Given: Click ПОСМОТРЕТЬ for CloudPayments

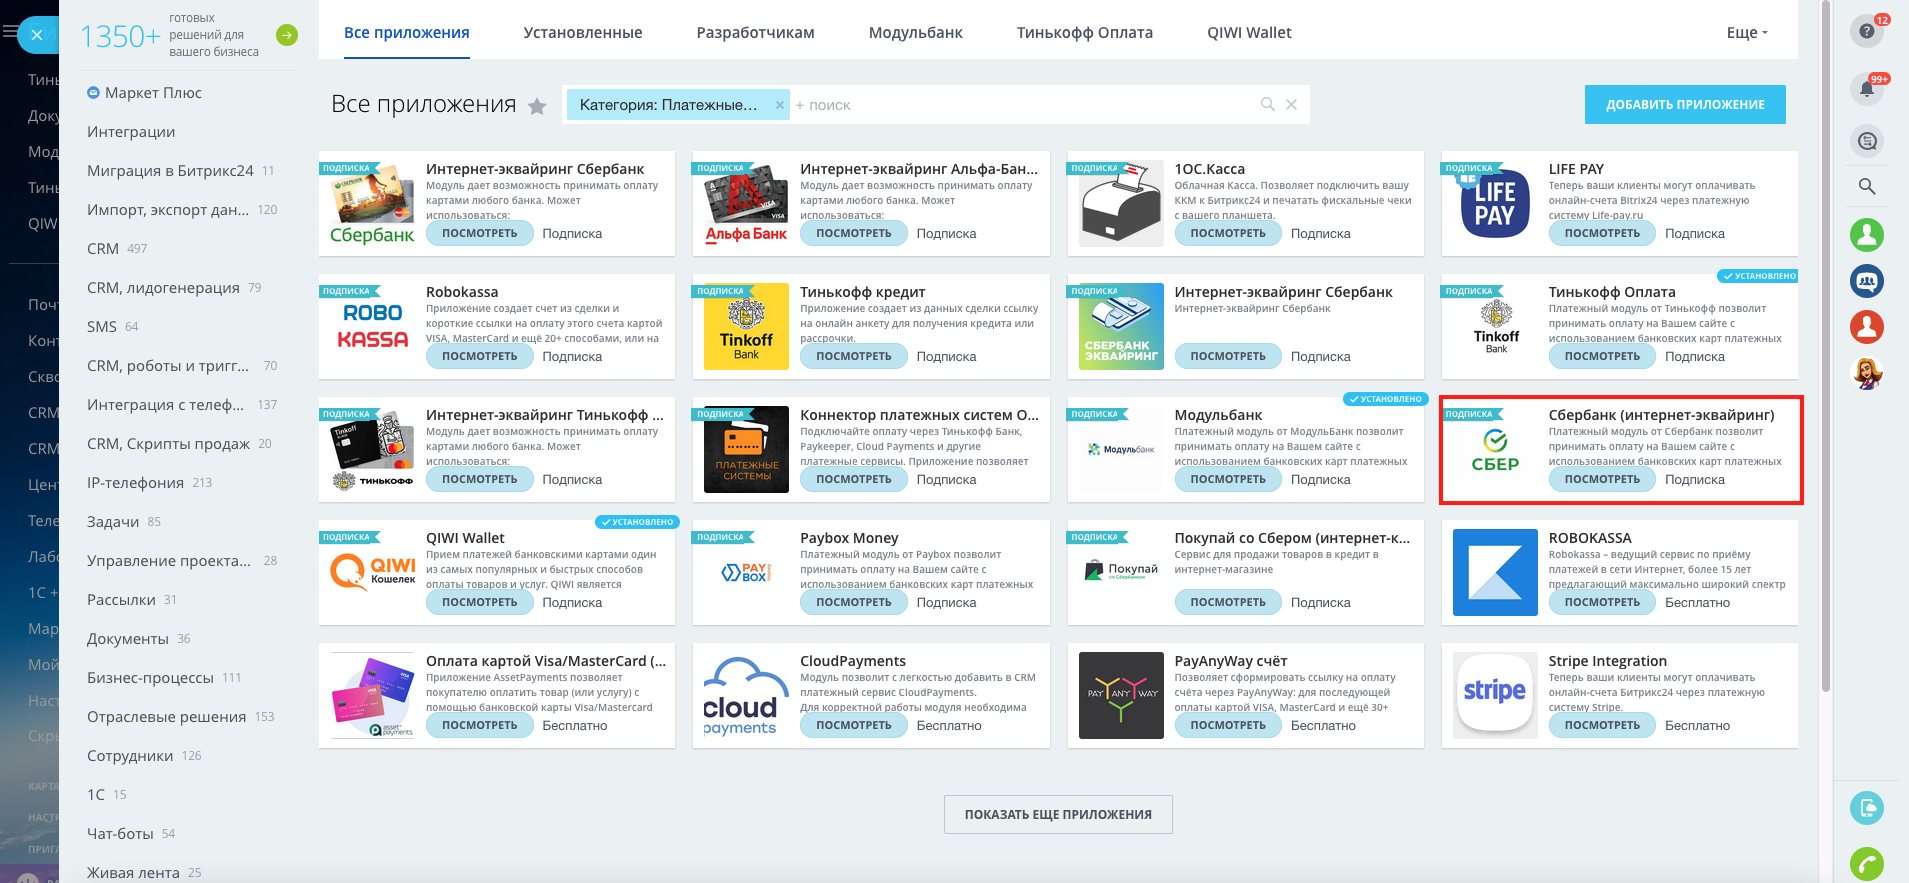Looking at the screenshot, I should (x=854, y=726).
